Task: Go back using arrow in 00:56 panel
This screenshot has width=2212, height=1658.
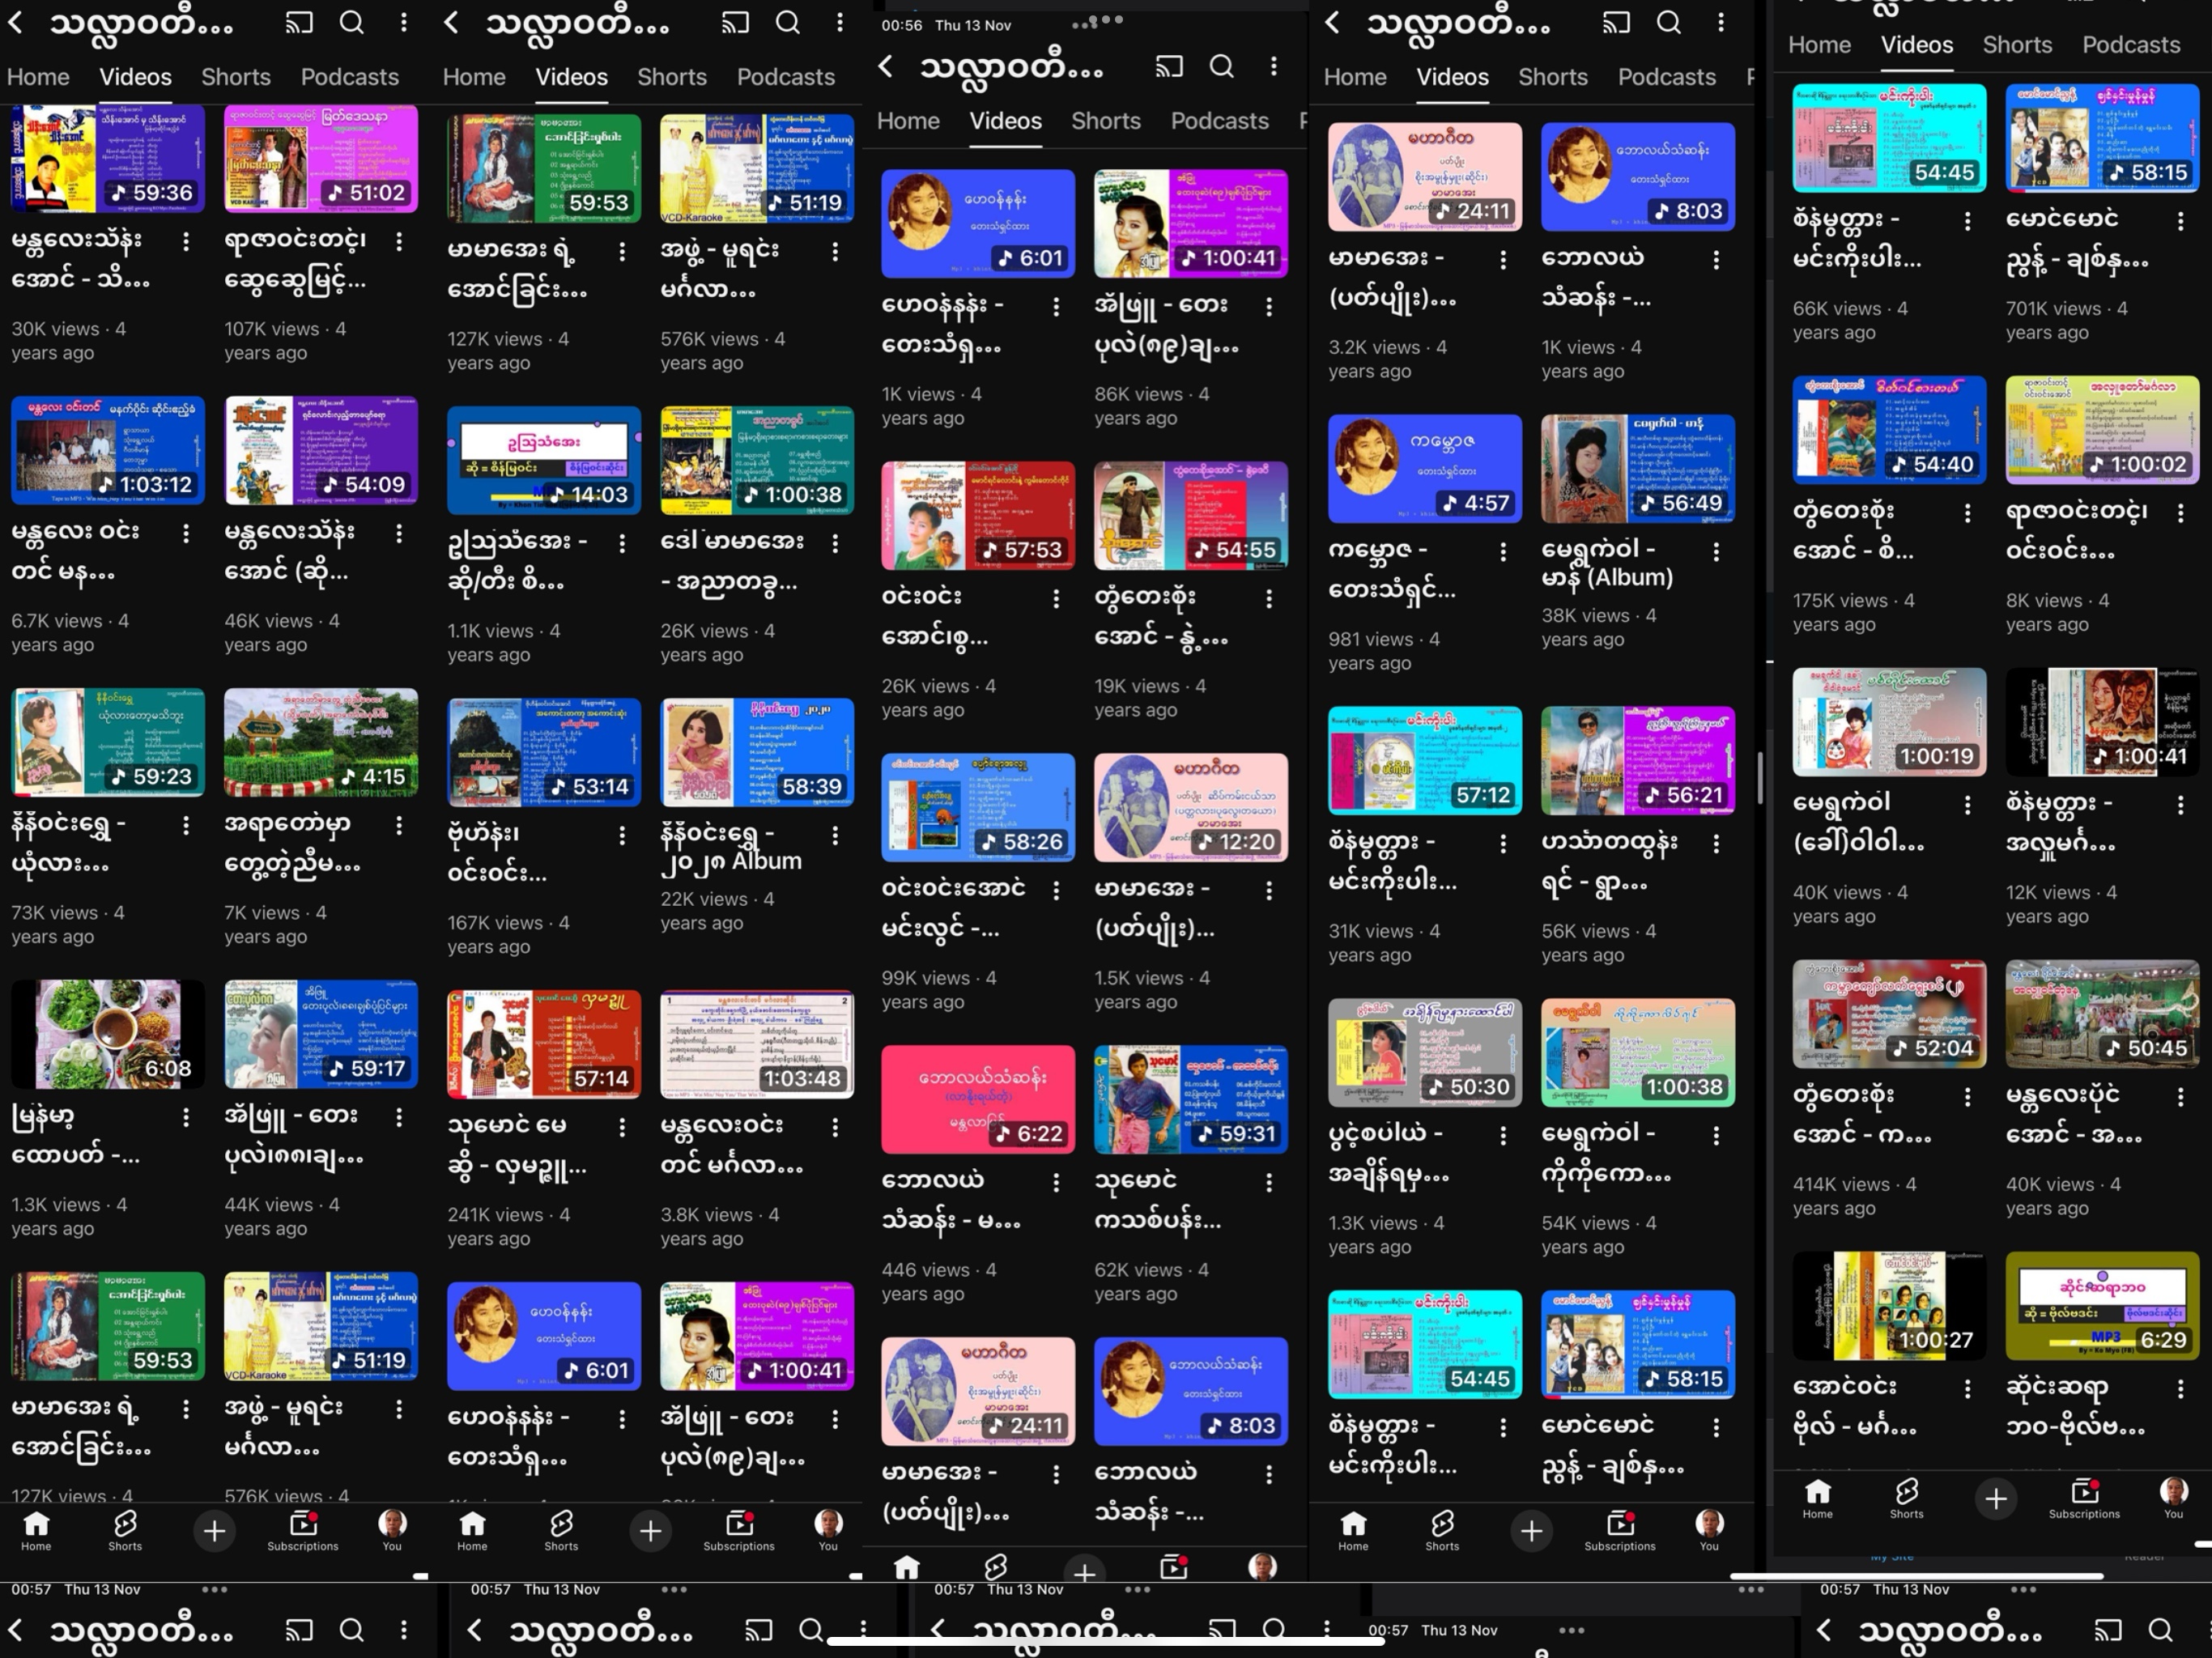Action: (885, 66)
